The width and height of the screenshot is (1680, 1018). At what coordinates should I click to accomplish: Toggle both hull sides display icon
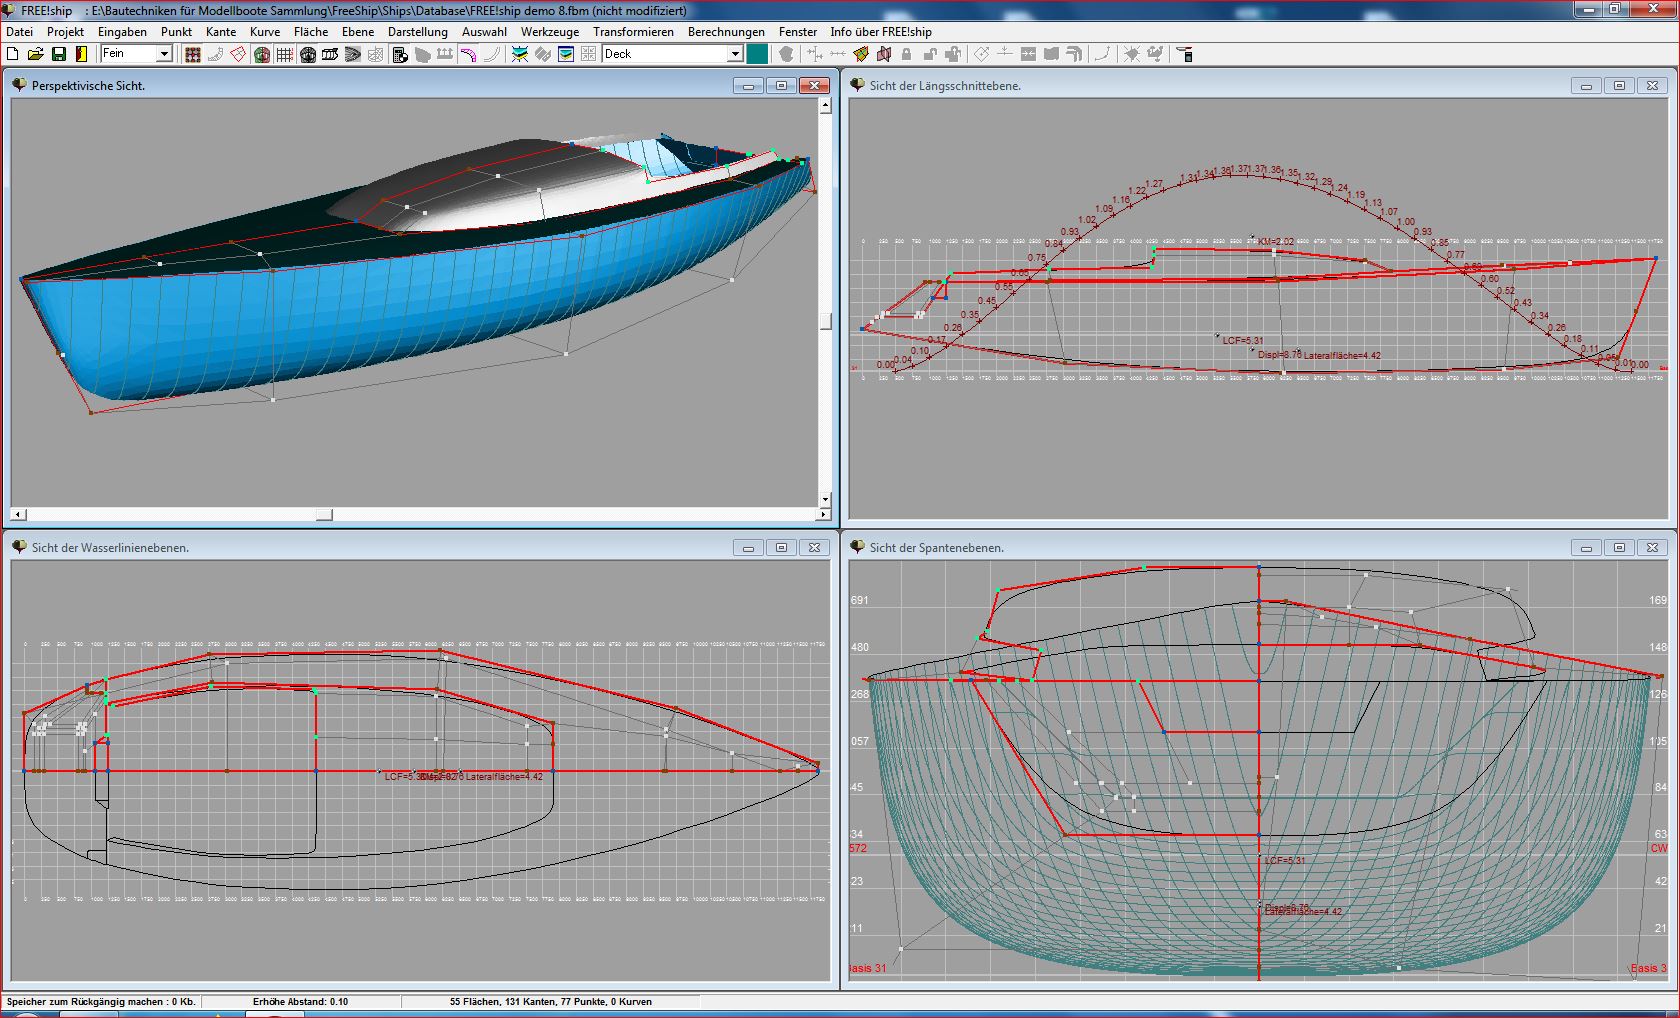pos(261,54)
